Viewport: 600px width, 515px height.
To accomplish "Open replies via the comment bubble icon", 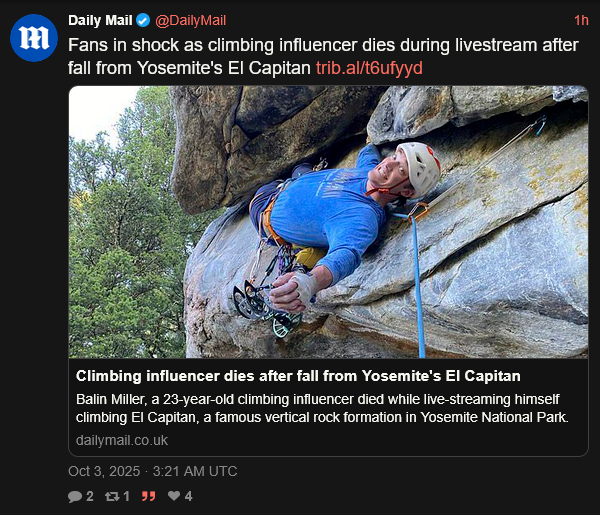I will point(75,496).
